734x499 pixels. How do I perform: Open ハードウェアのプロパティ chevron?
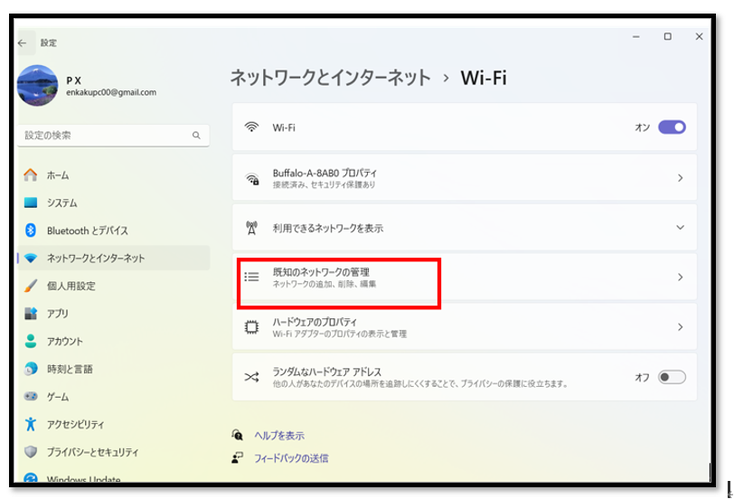pyautogui.click(x=680, y=327)
